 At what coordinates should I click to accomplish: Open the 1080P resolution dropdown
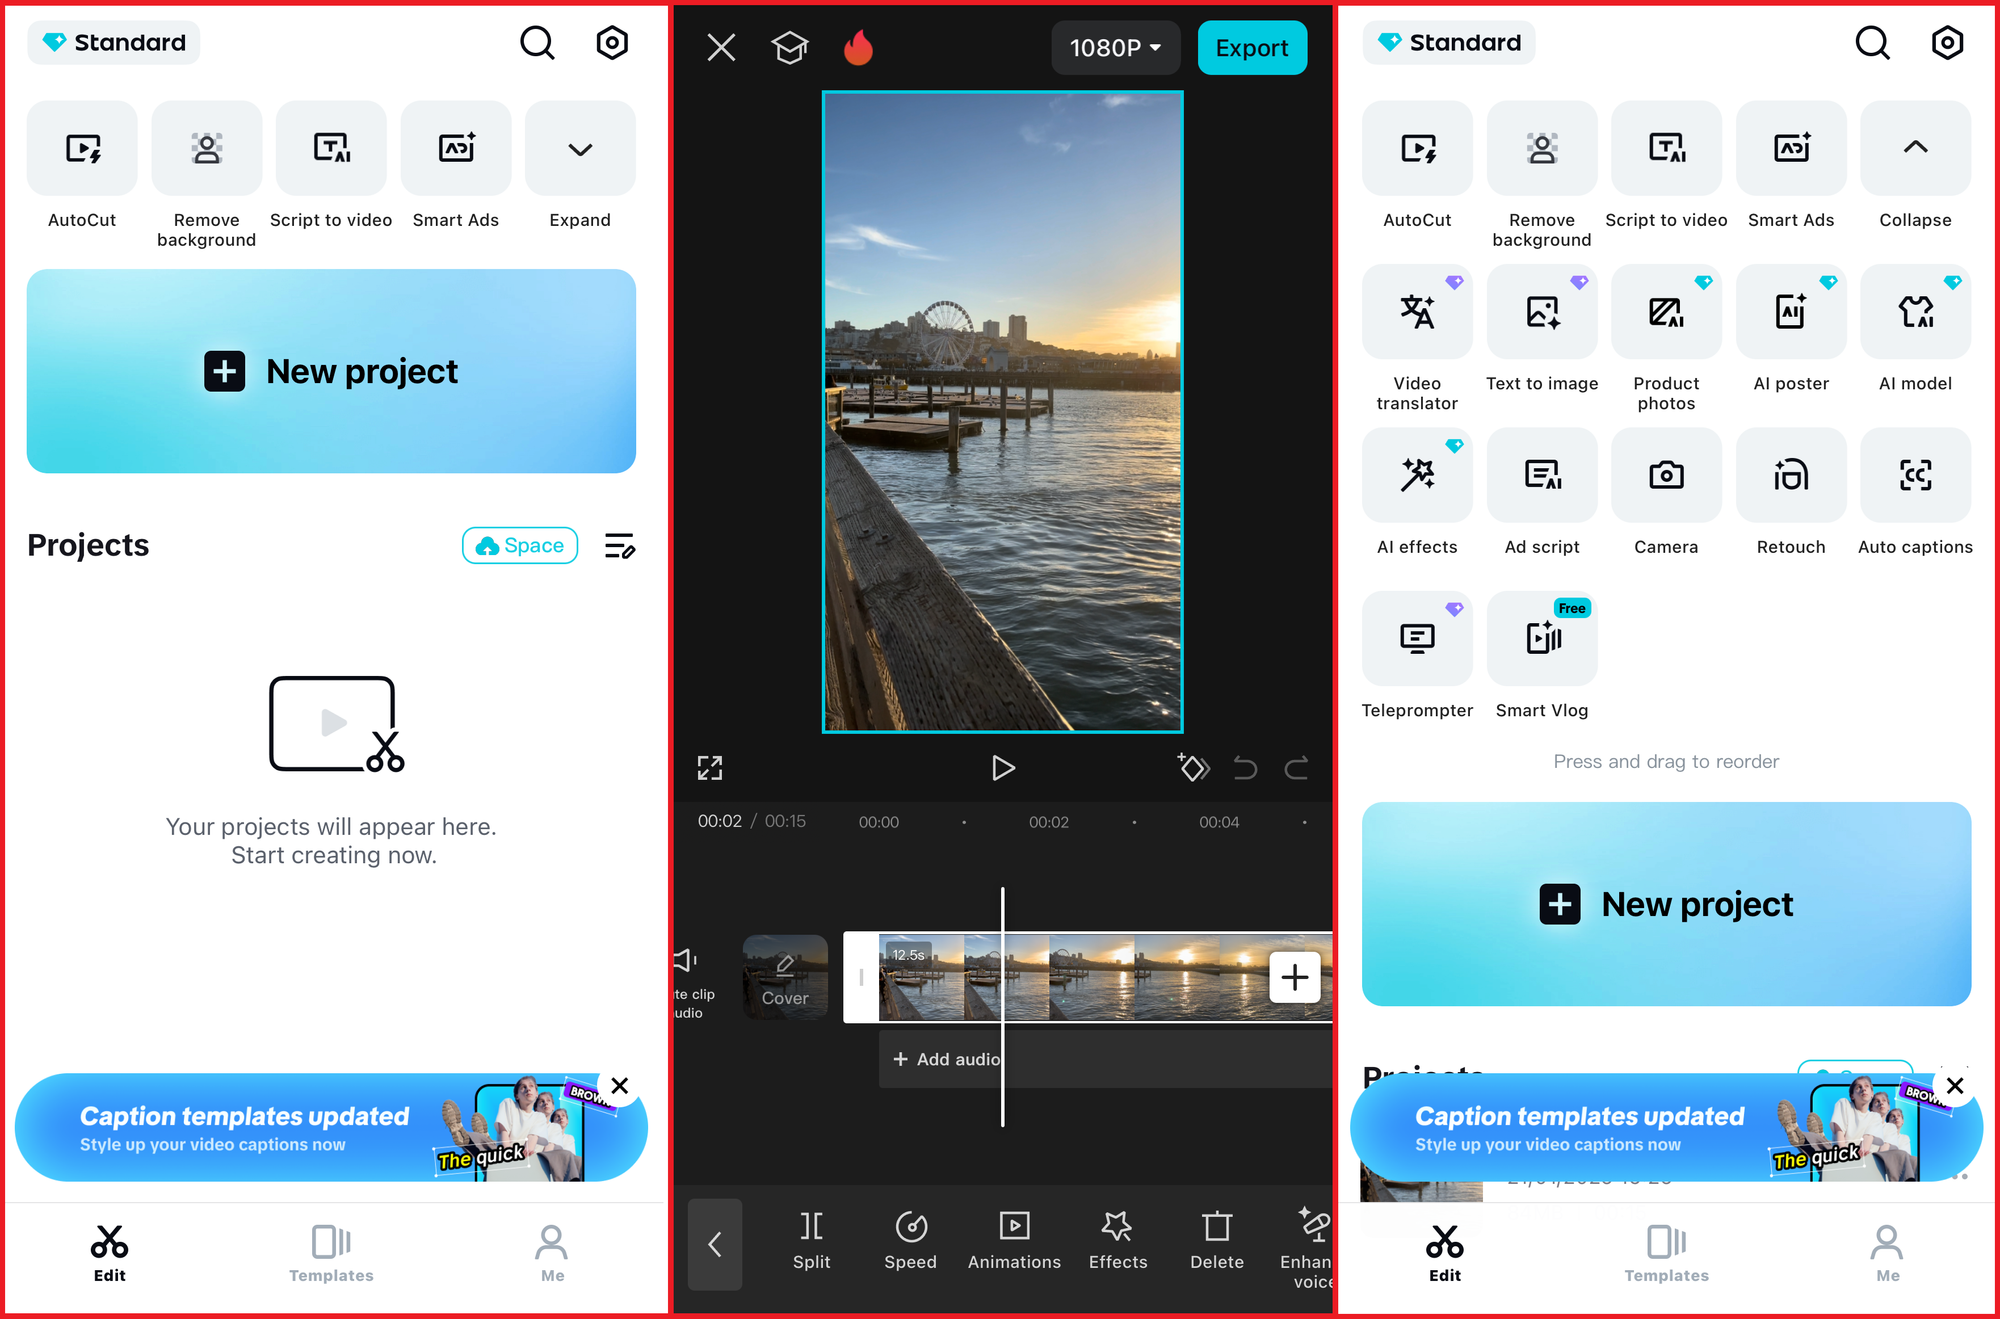click(x=1115, y=47)
